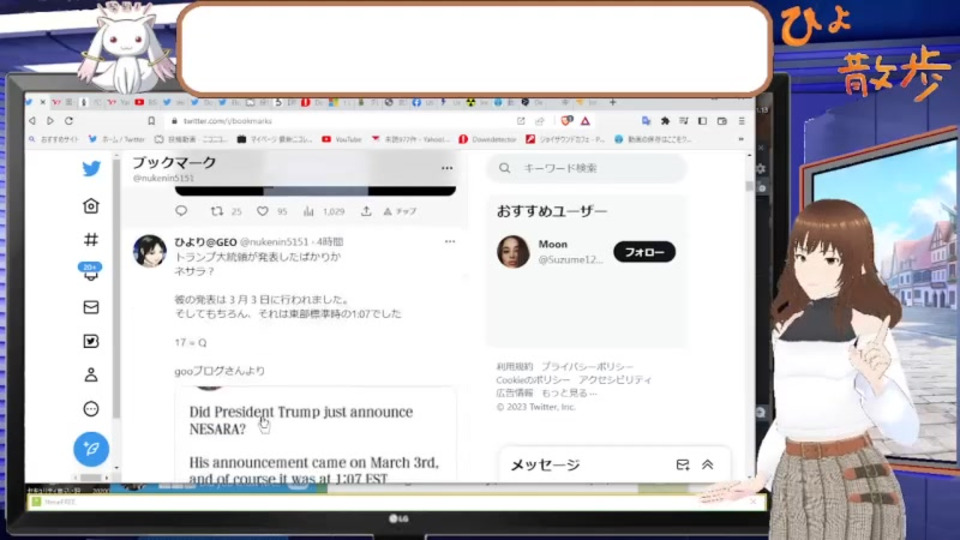Click the goo blog card headline about NESARA
Image resolution: width=960 pixels, height=540 pixels.
click(301, 420)
